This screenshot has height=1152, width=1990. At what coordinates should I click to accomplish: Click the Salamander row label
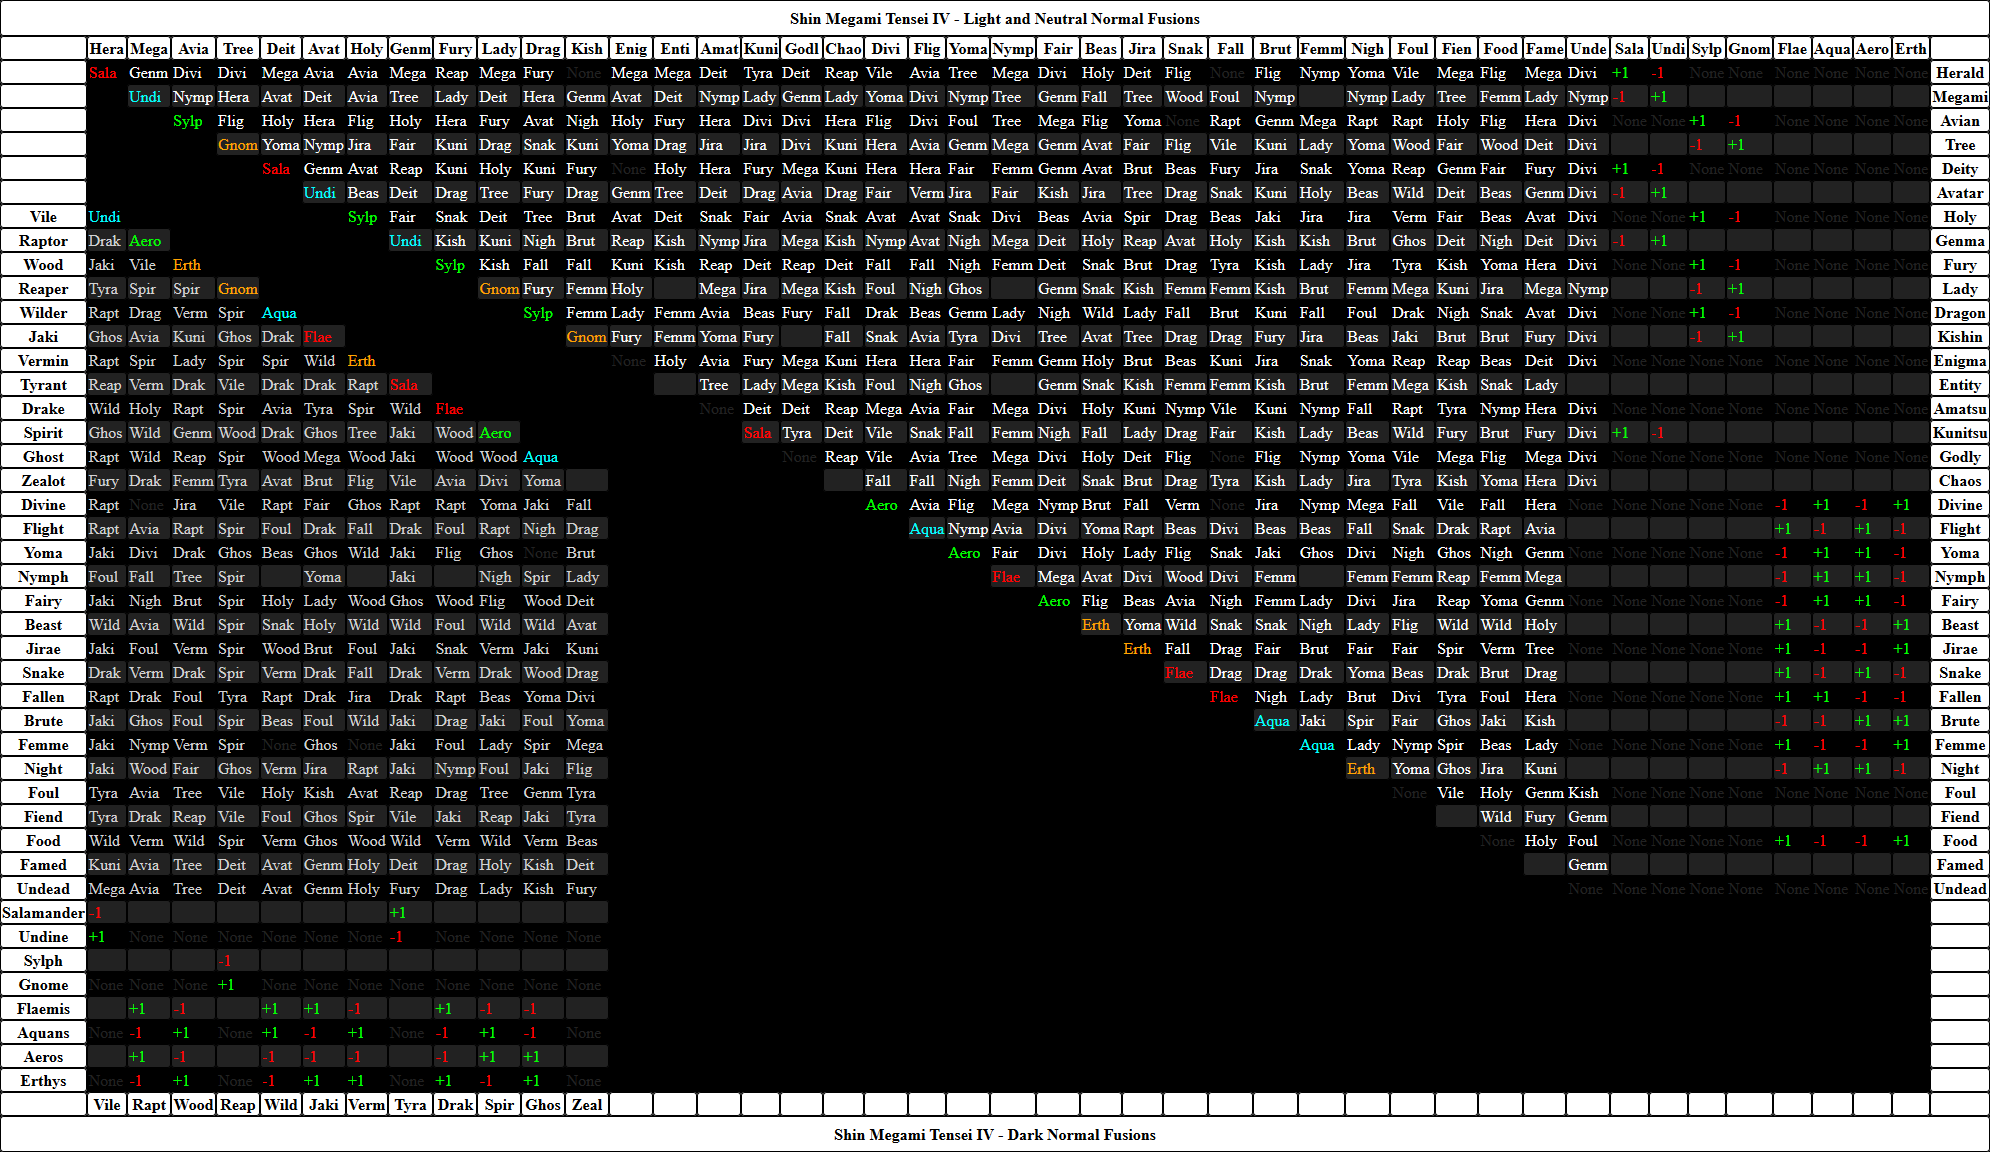(43, 912)
